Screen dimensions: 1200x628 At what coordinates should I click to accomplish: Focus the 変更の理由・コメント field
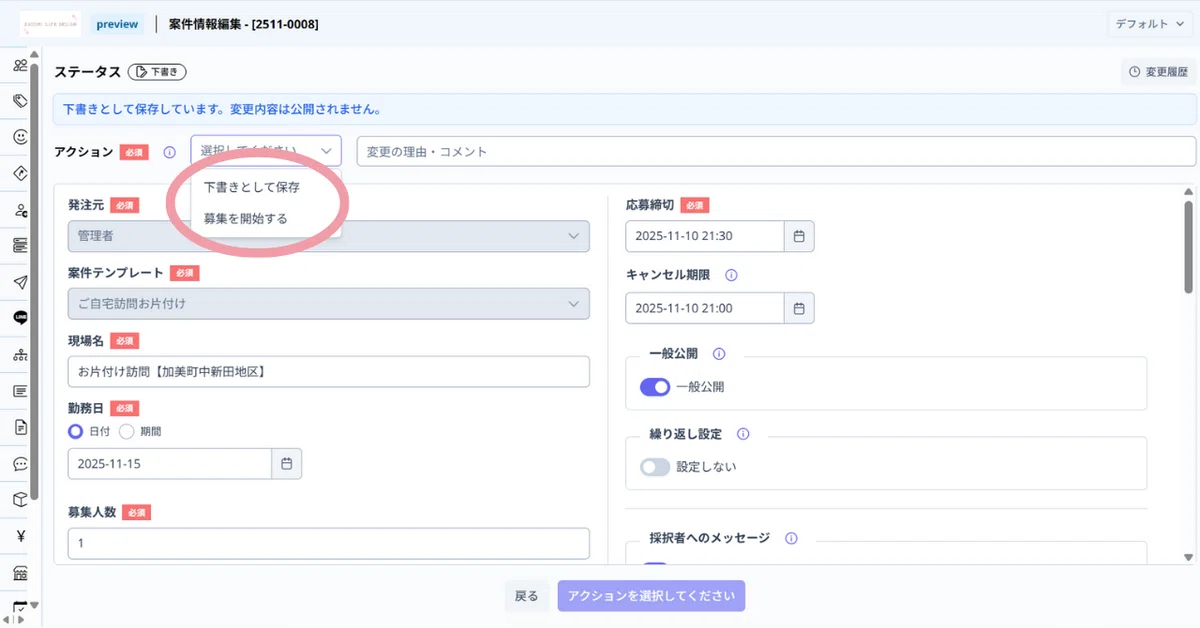[x=776, y=151]
